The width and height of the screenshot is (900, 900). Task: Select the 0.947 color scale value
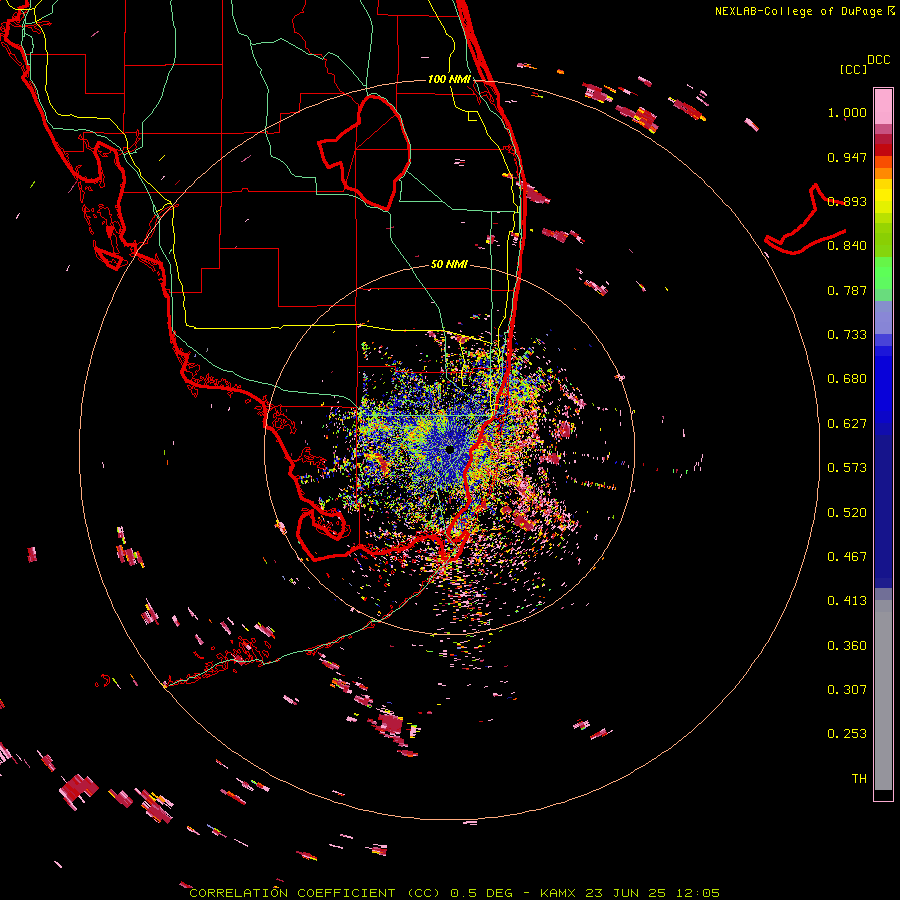pos(847,157)
